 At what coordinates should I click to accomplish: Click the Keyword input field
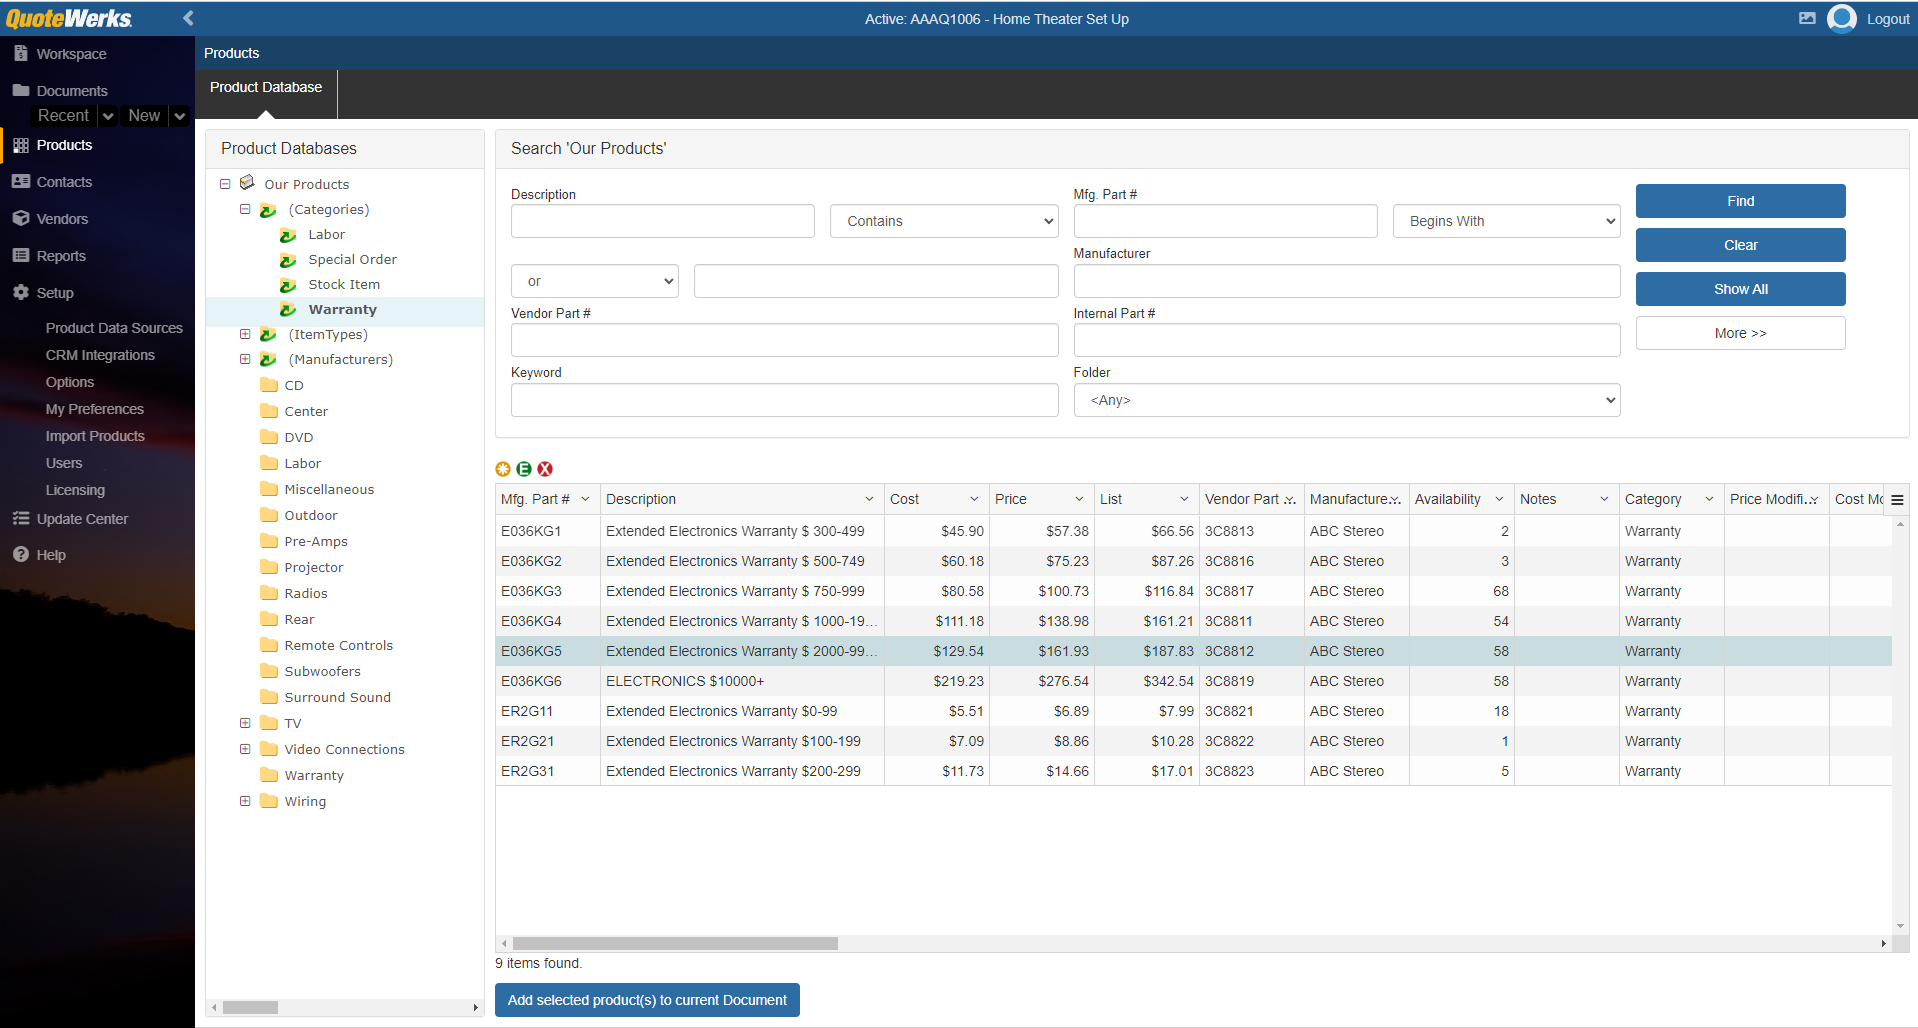(x=784, y=400)
